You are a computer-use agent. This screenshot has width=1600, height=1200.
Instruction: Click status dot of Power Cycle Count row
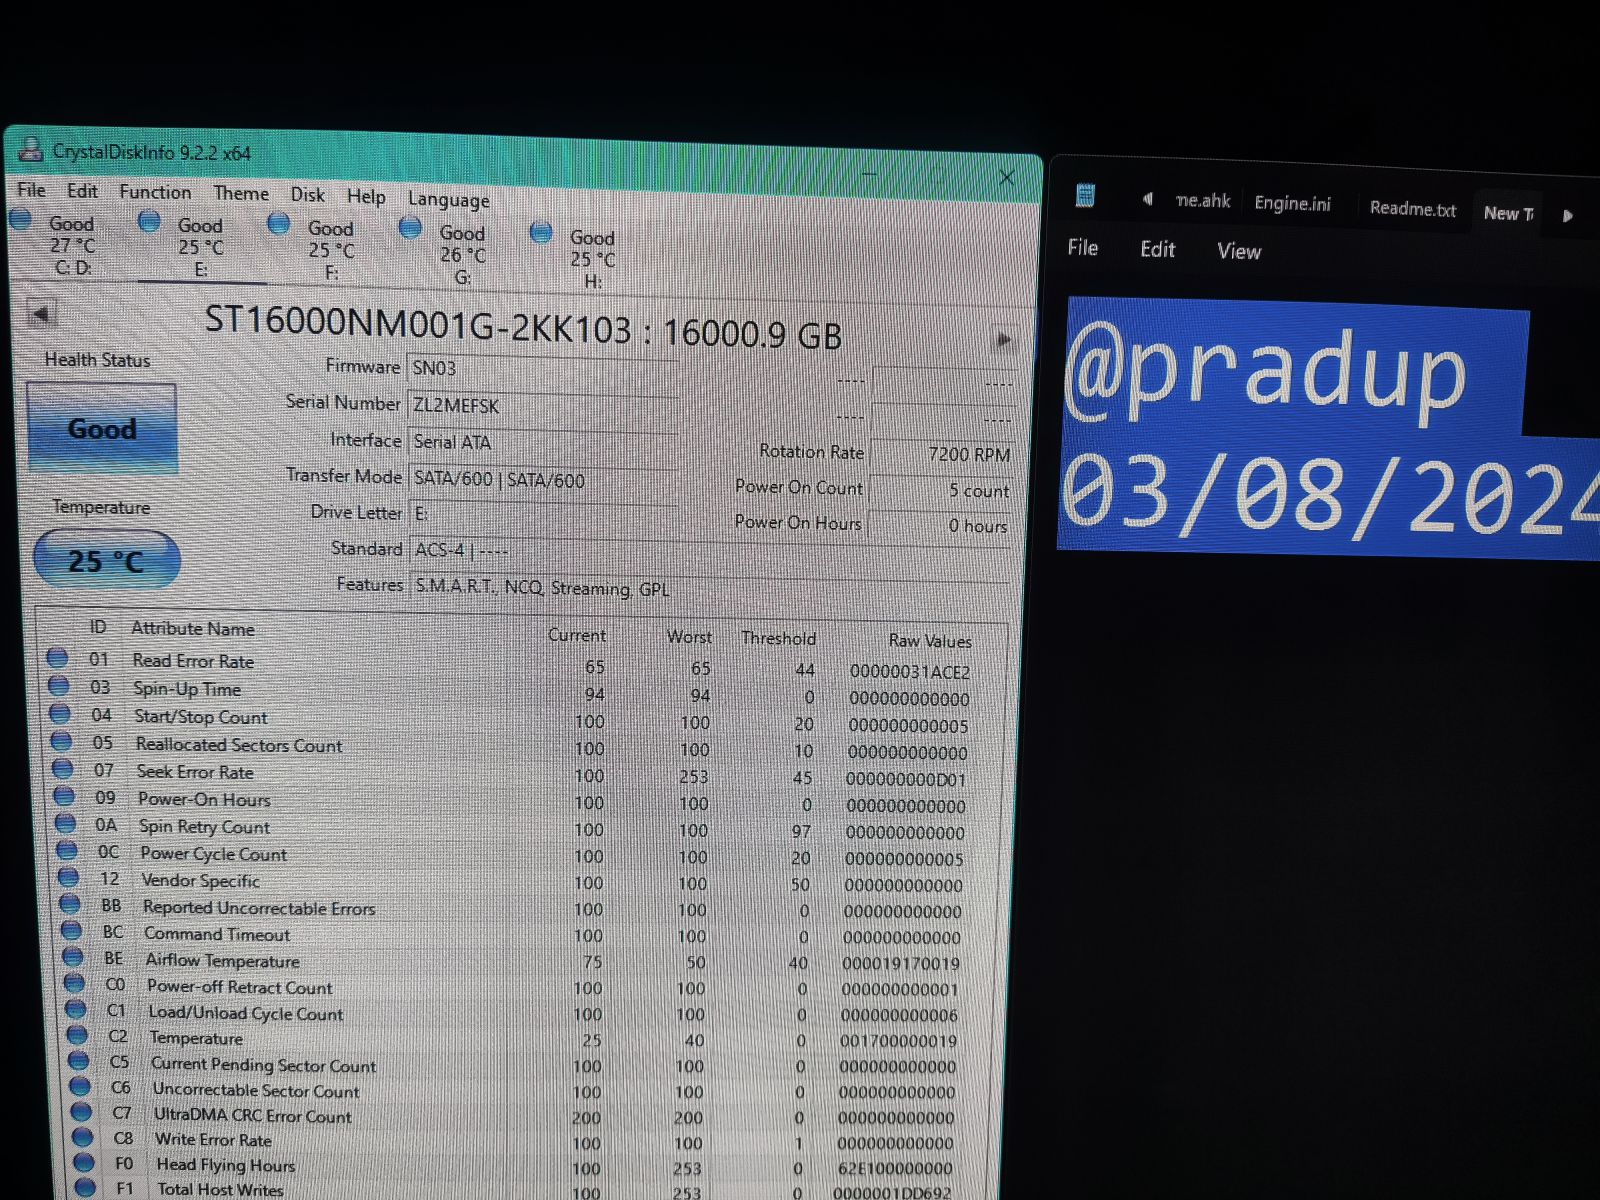(x=67, y=850)
